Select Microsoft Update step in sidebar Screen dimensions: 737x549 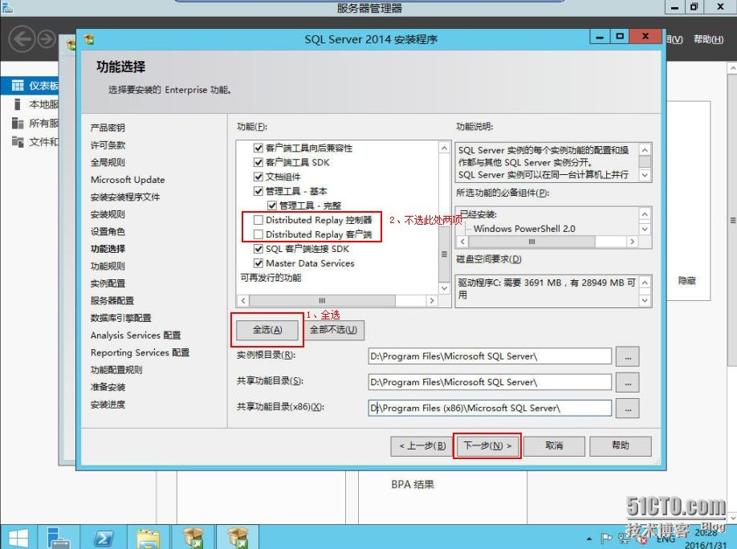click(x=128, y=180)
